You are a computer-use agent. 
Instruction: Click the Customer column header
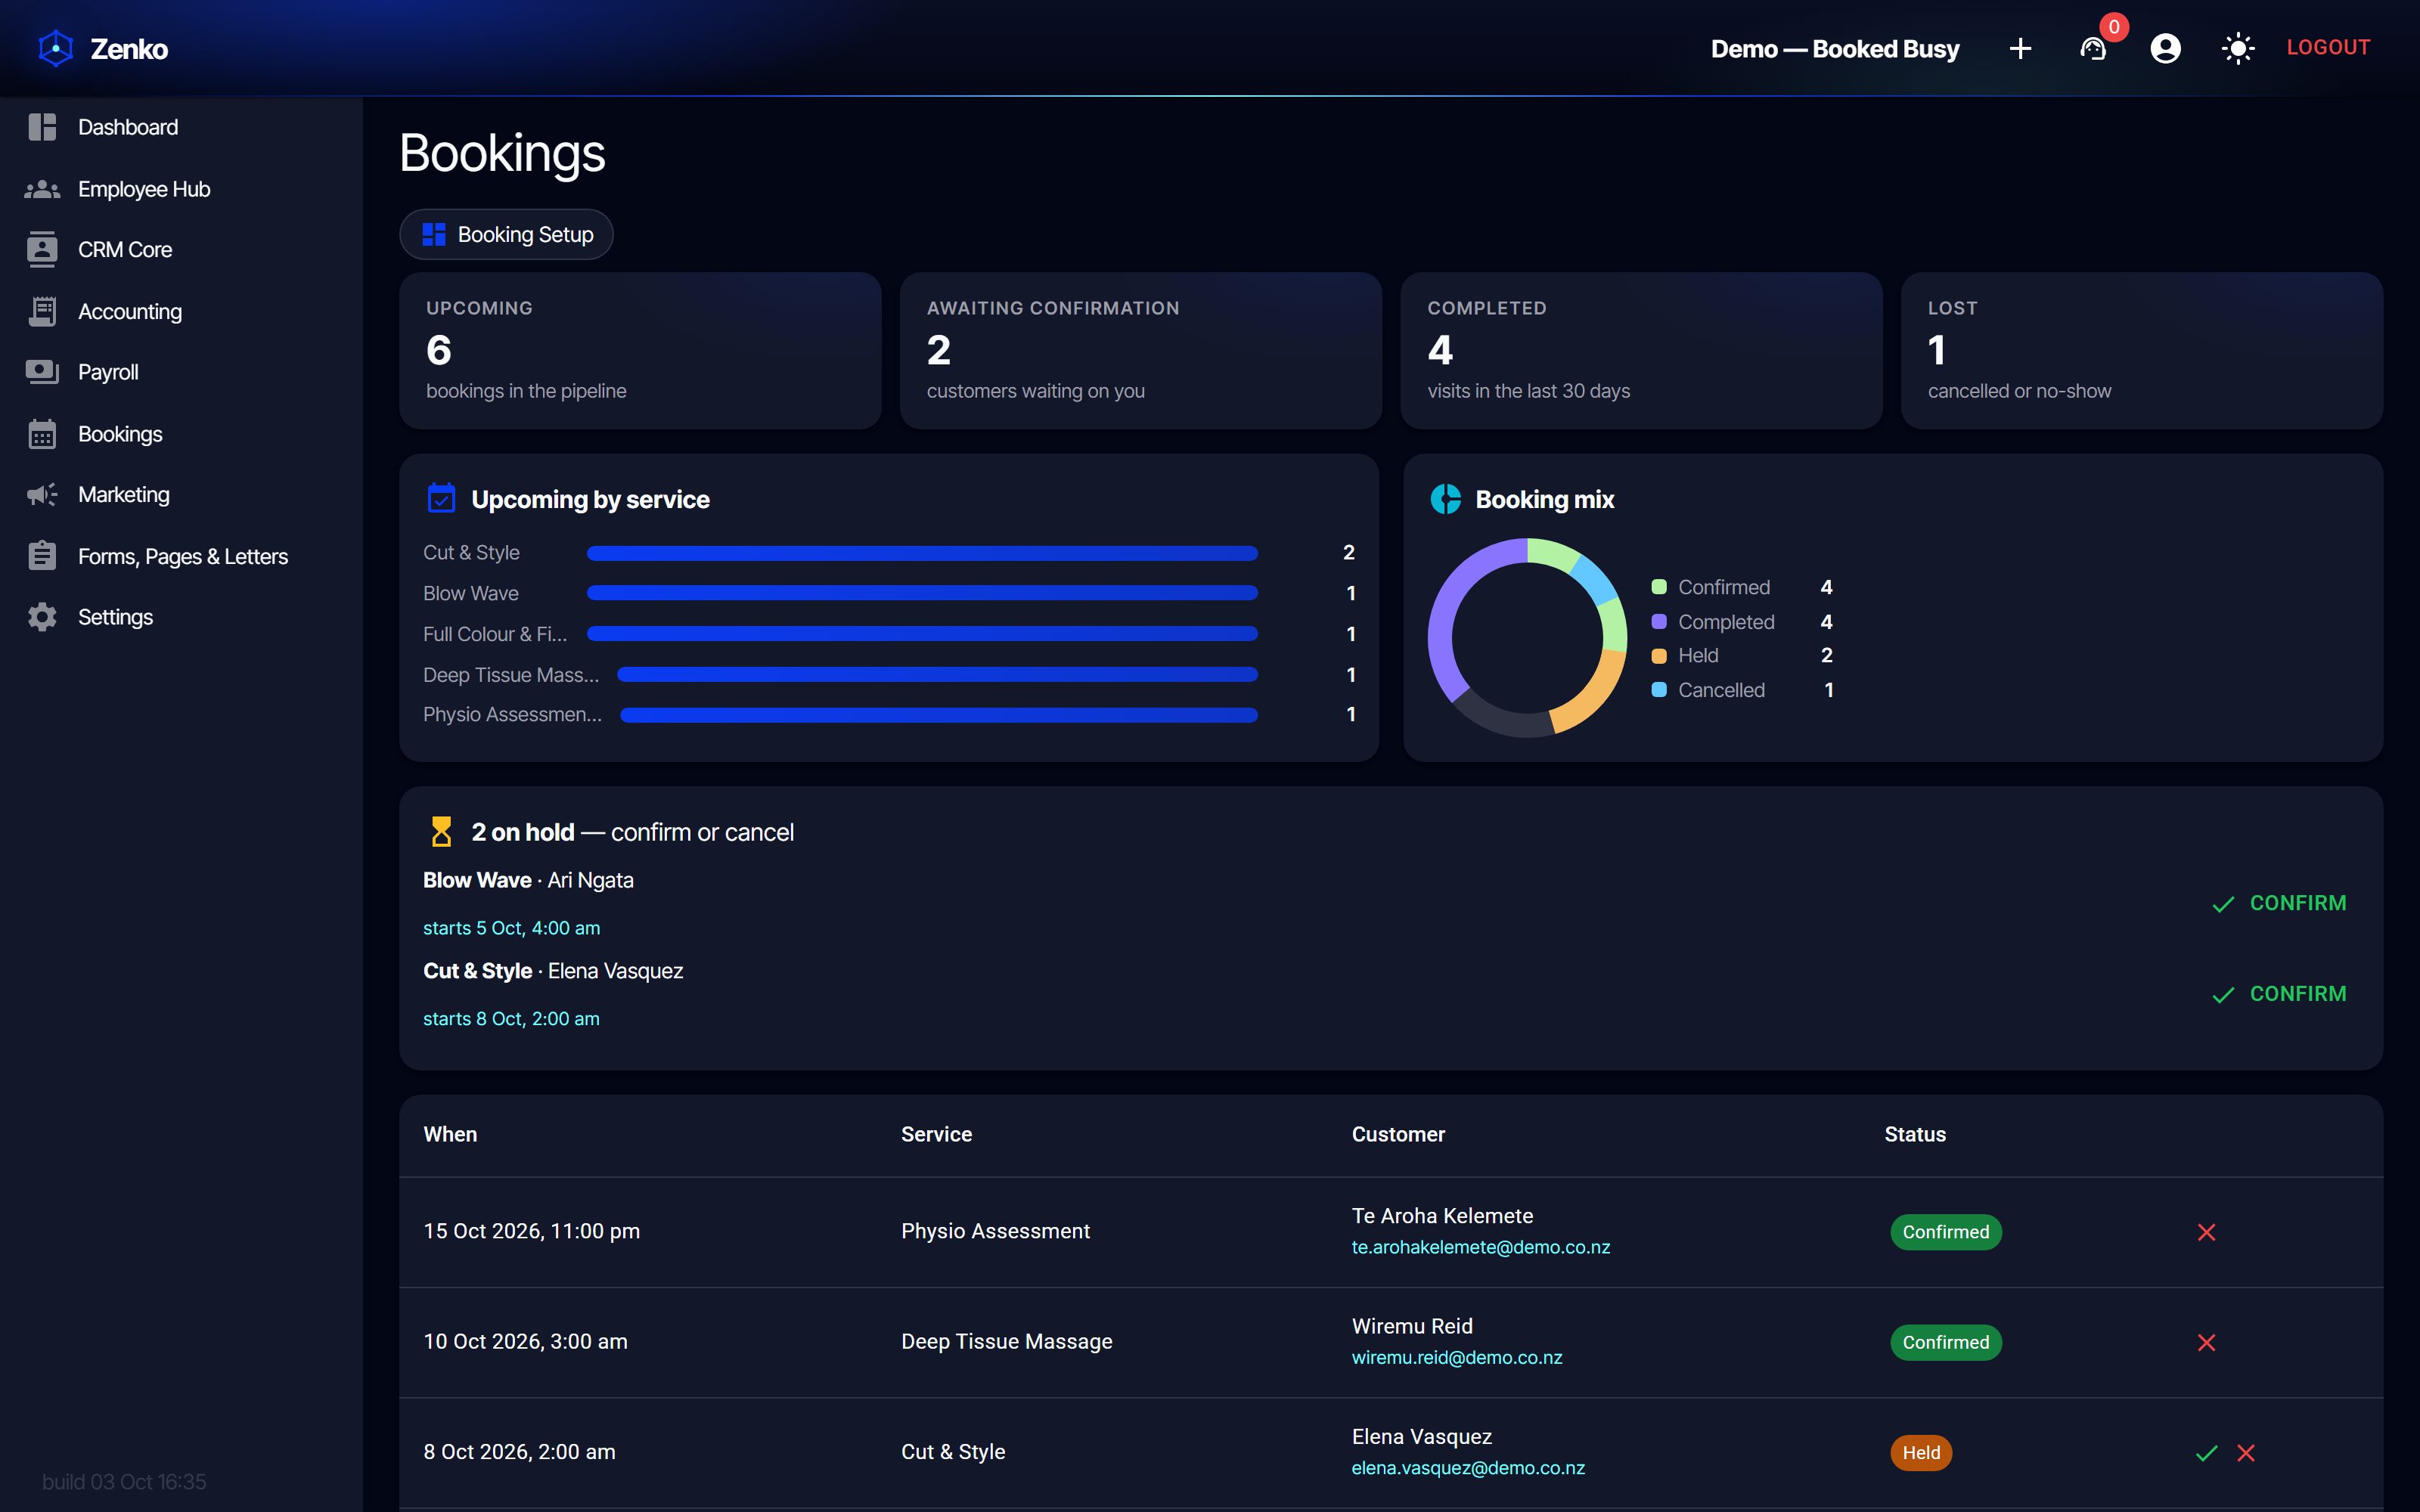1398,1134
